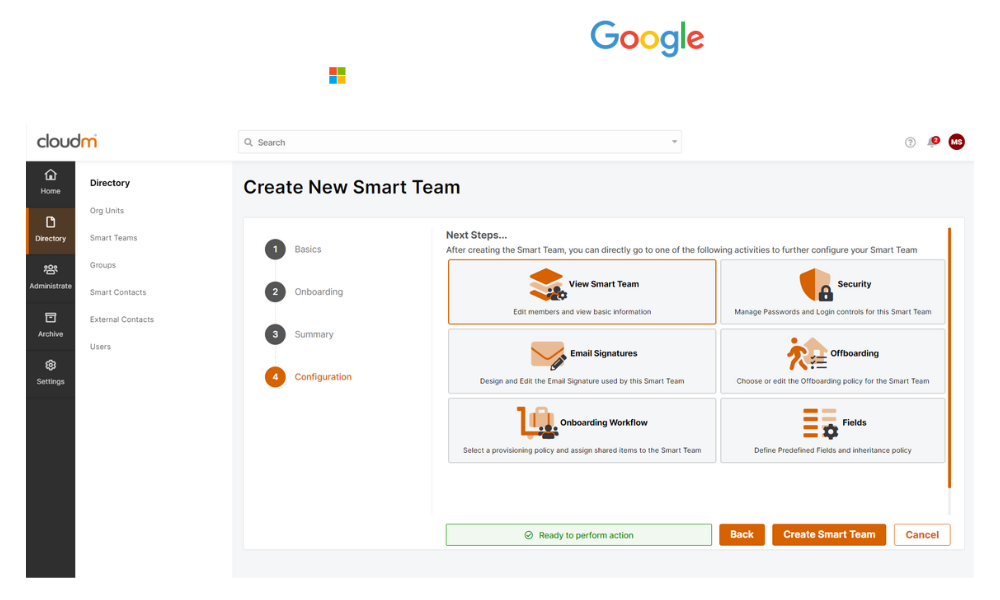Click the cloudm logo
Viewport: 1000px width, 600px height.
(66, 141)
